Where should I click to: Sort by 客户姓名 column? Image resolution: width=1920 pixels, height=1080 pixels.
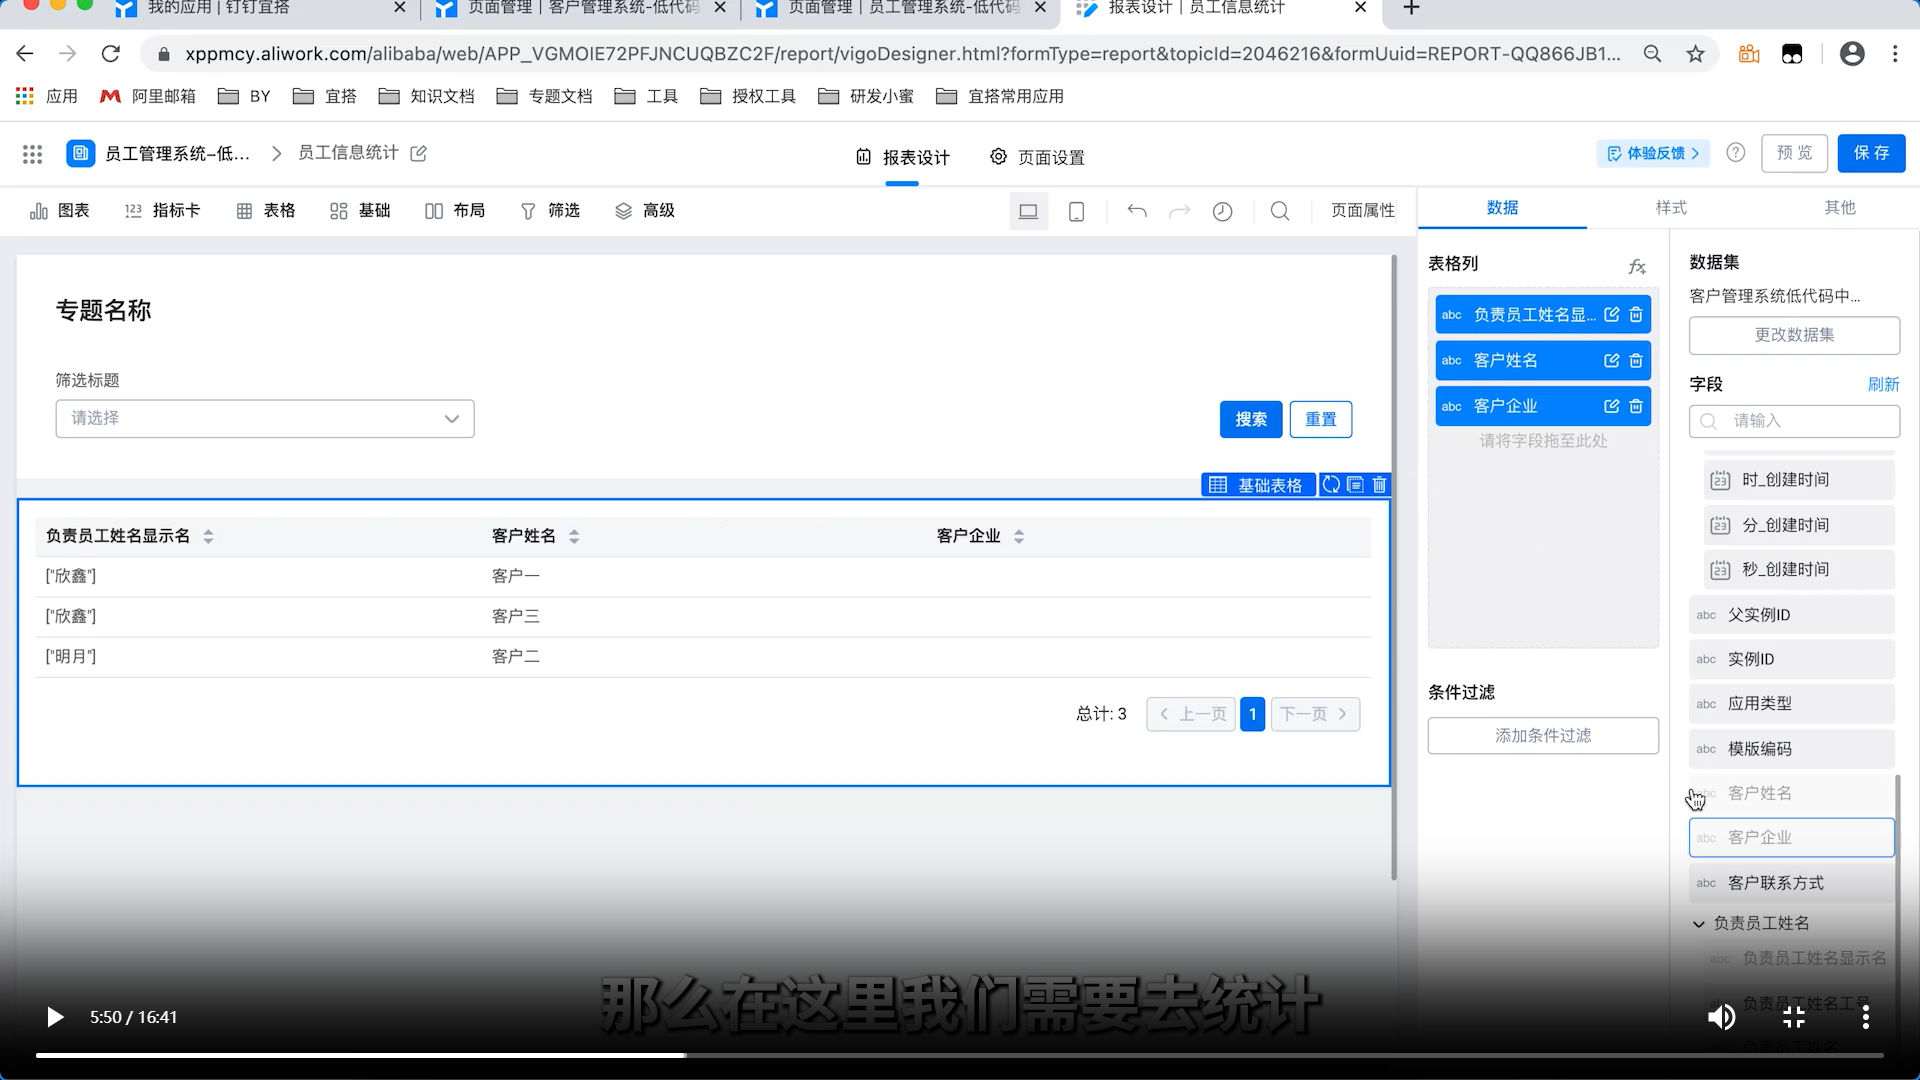(574, 536)
